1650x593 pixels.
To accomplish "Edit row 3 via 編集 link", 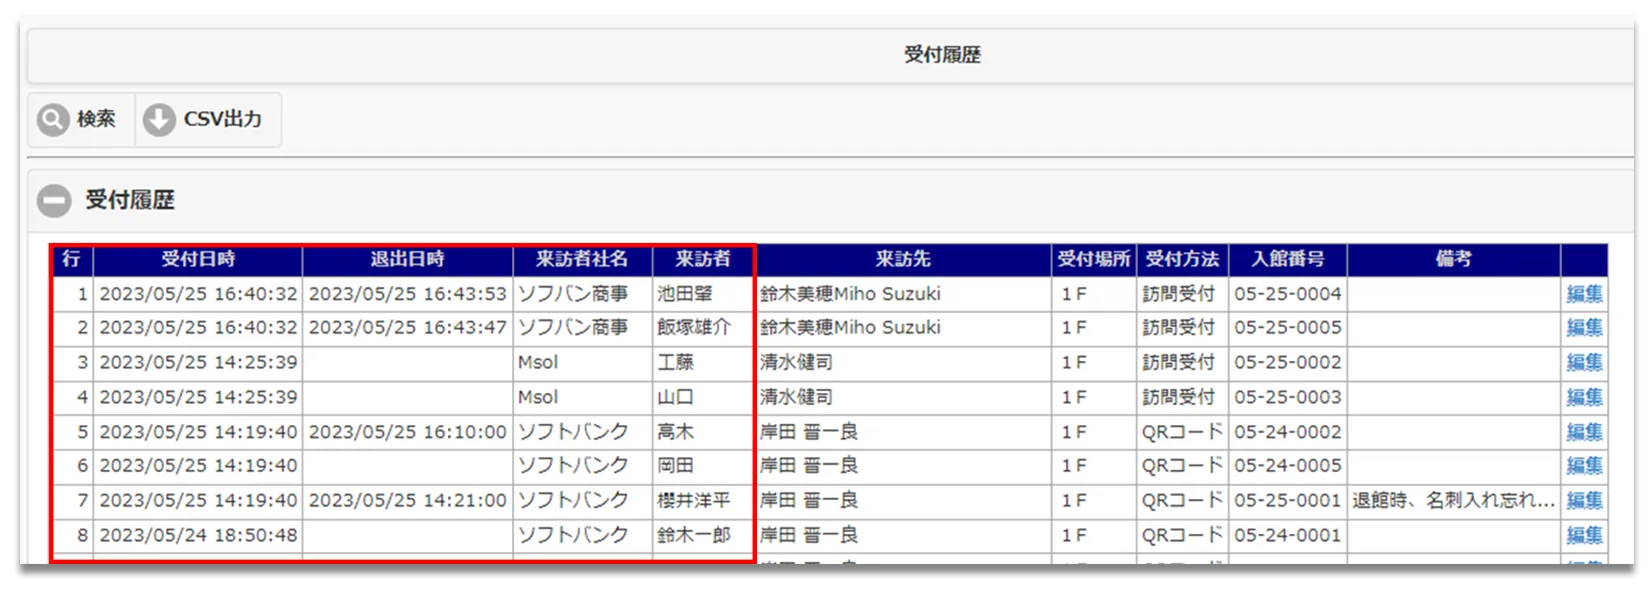I will pos(1583,362).
